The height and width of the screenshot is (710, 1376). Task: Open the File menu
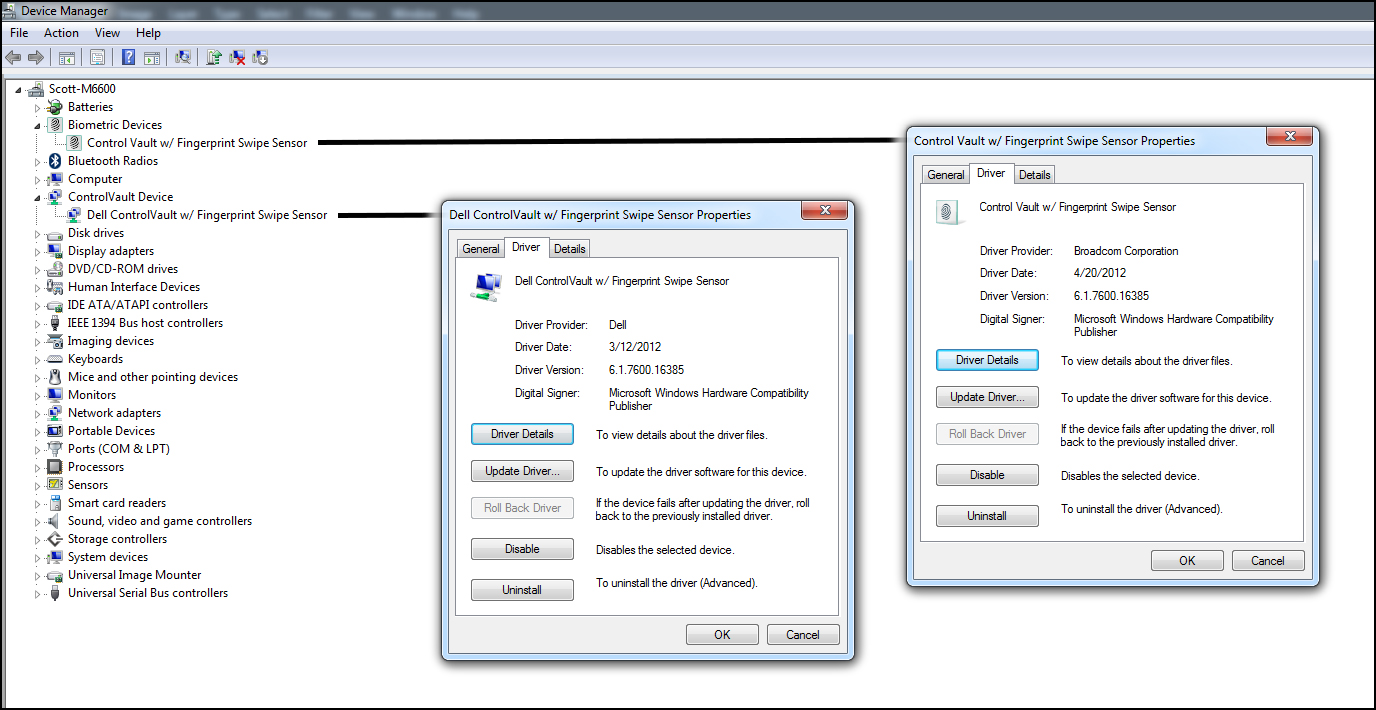[19, 33]
